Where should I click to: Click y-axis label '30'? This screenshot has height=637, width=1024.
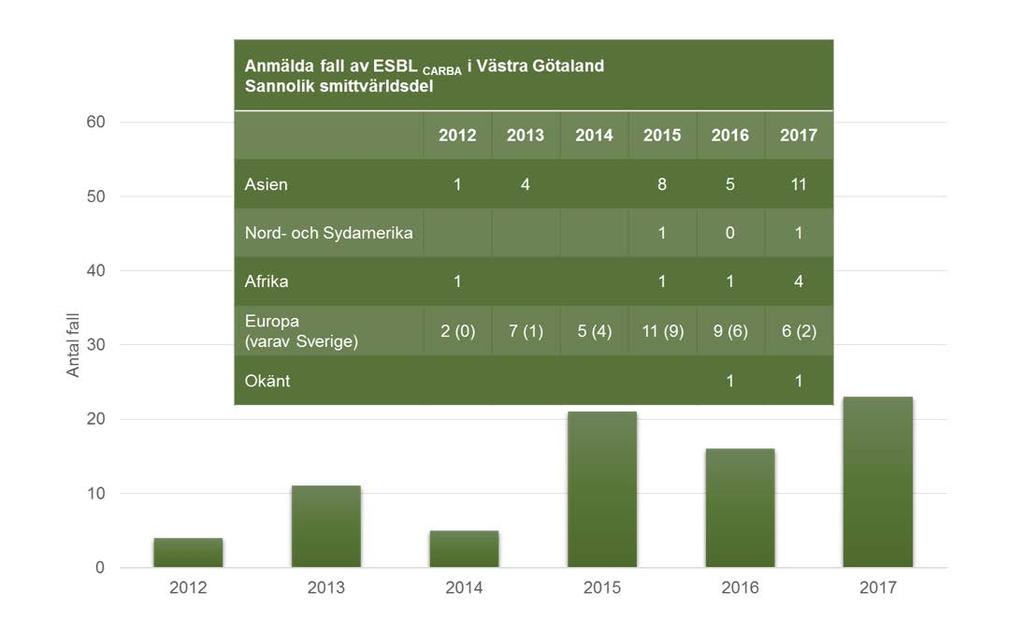[95, 345]
